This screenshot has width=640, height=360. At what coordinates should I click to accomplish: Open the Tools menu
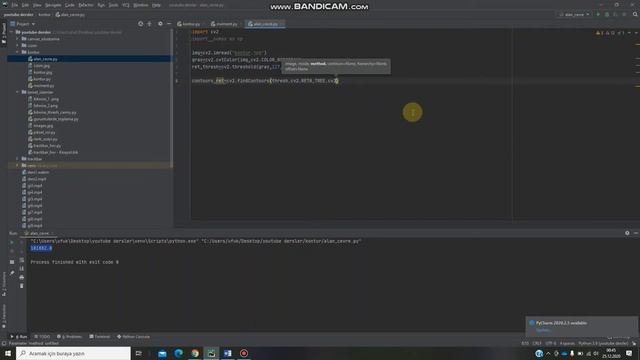pyautogui.click(x=113, y=5)
